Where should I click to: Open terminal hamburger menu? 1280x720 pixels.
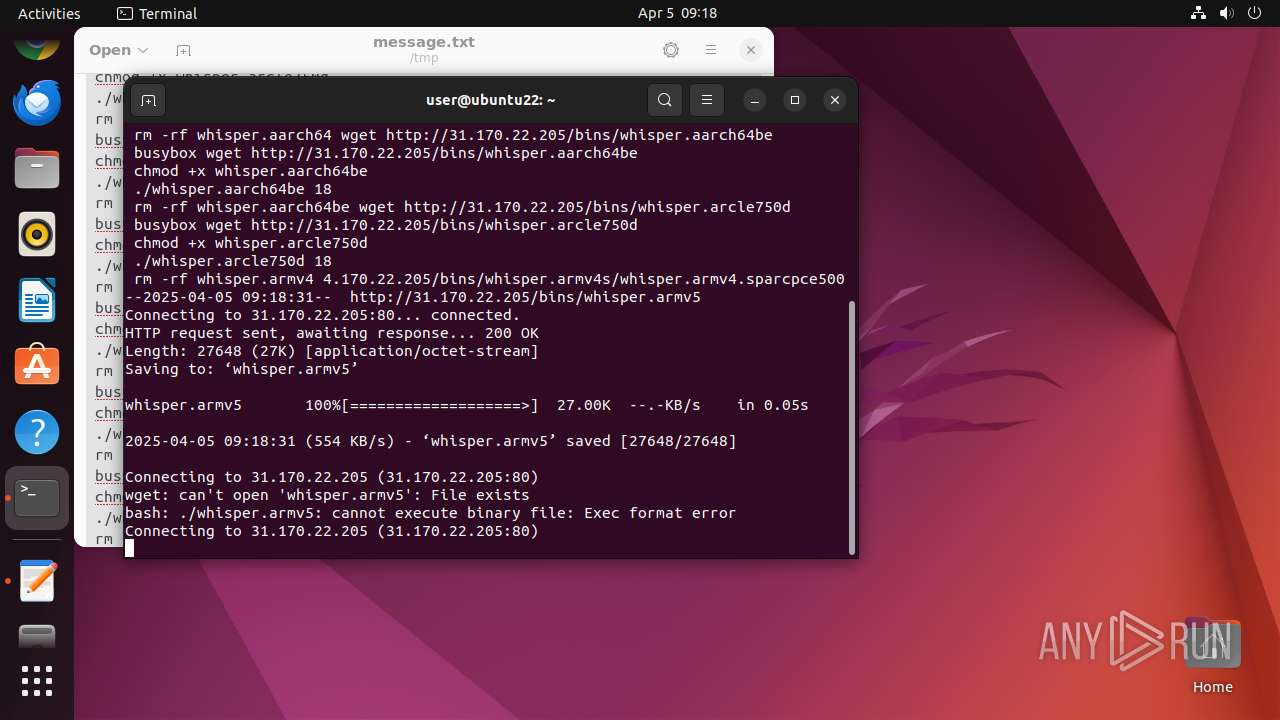707,100
